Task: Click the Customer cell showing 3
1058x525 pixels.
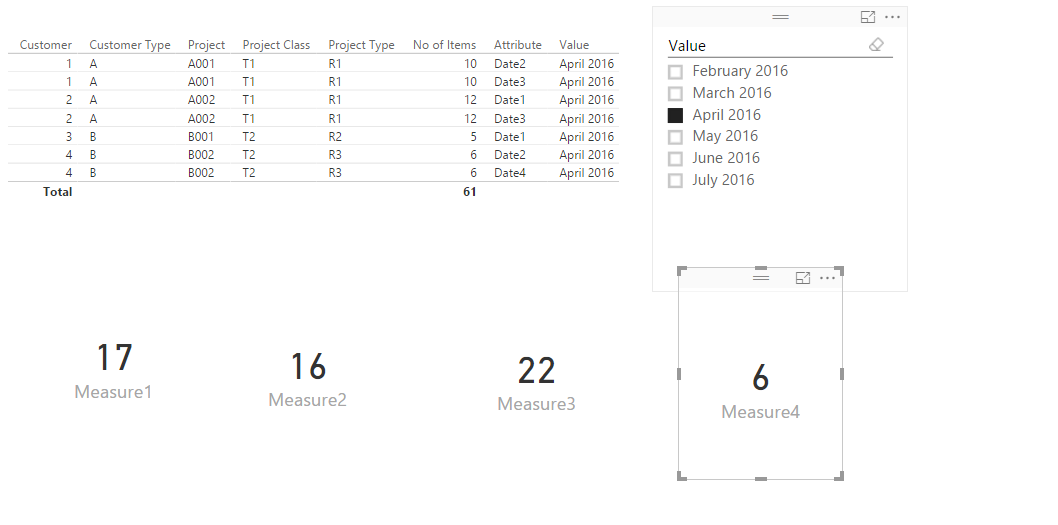Action: 69,136
